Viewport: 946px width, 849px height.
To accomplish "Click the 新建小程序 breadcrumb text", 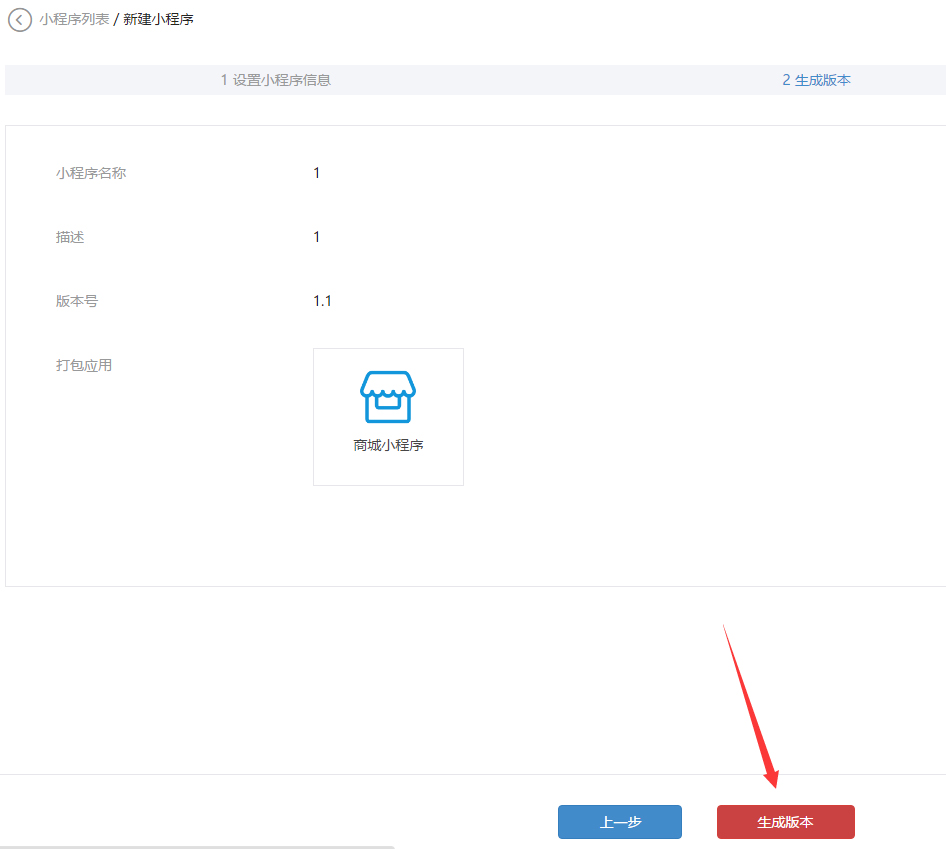I will tap(158, 19).
